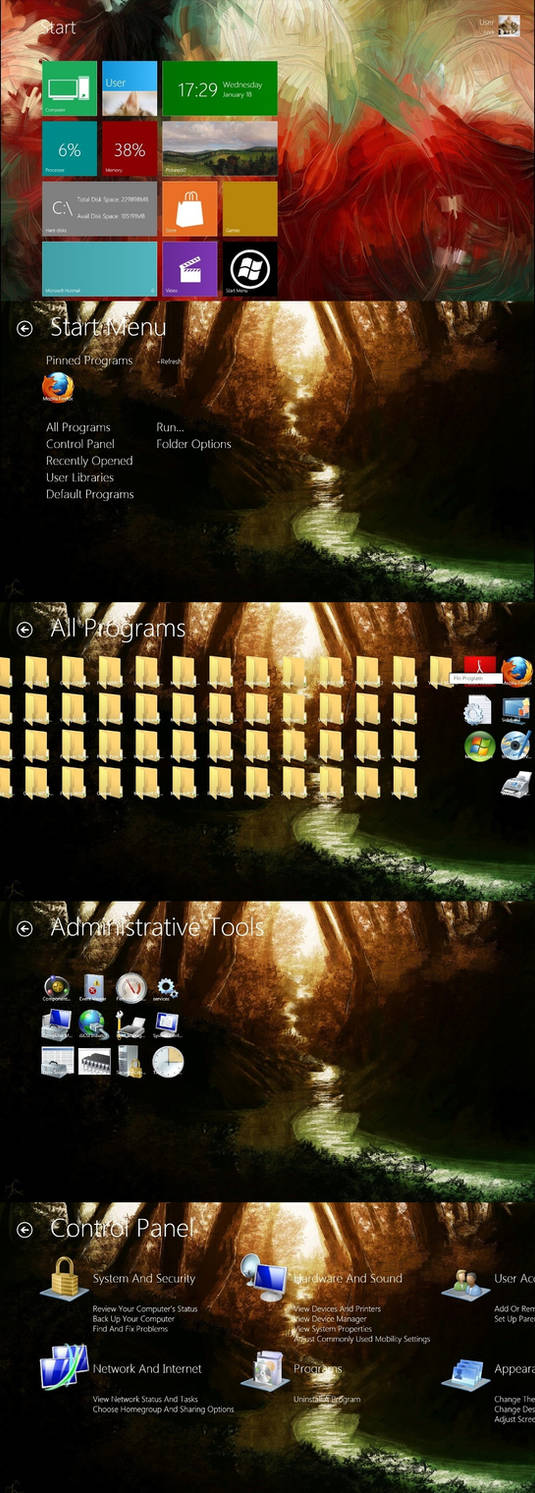Click Uninstall A Program link
Image resolution: width=535 pixels, height=1493 pixels.
[x=326, y=1400]
